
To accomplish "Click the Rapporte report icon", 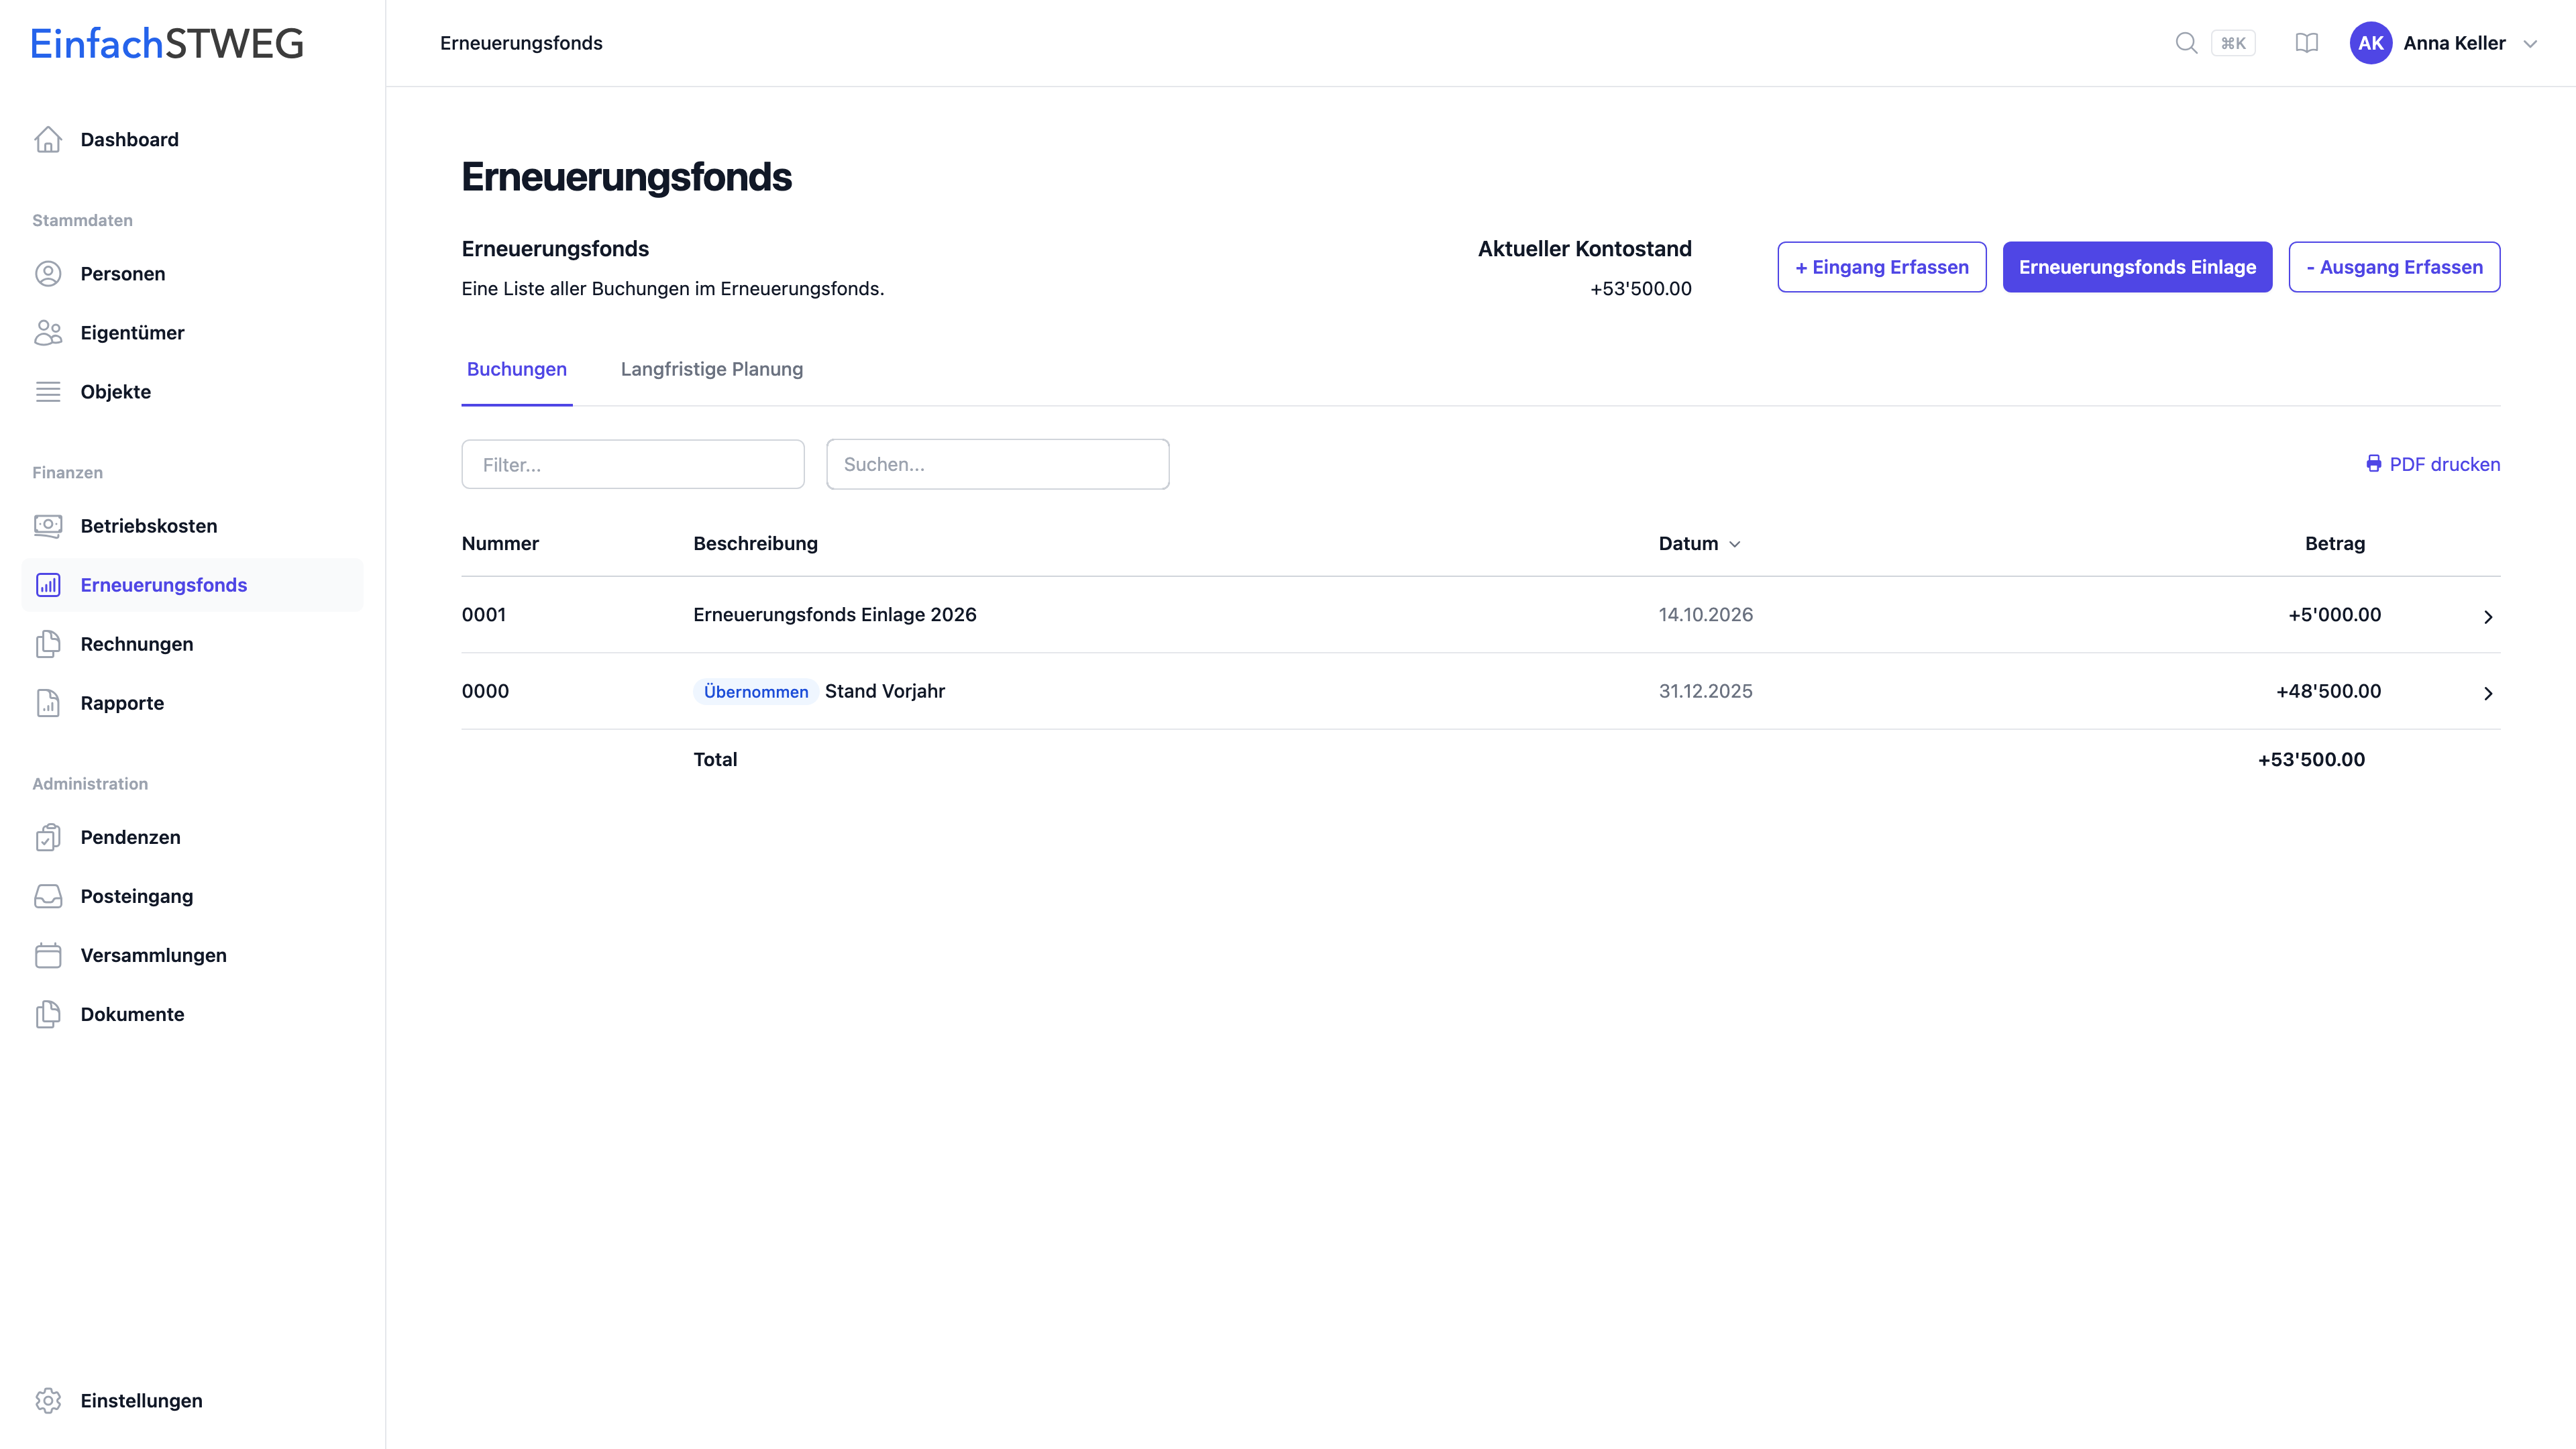I will point(48,703).
